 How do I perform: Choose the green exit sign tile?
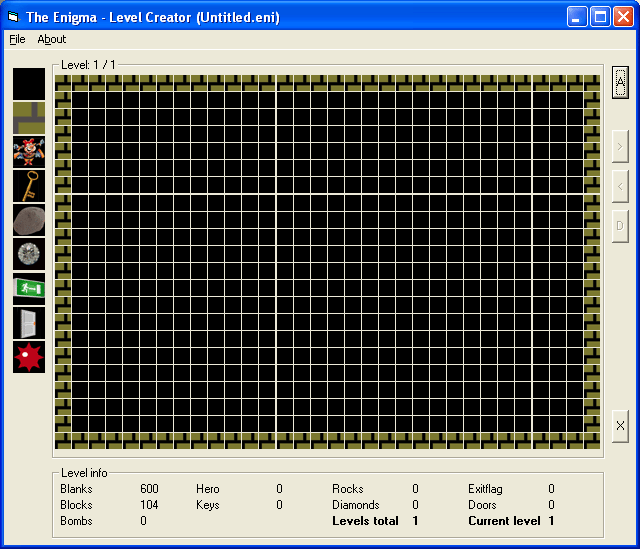point(29,289)
